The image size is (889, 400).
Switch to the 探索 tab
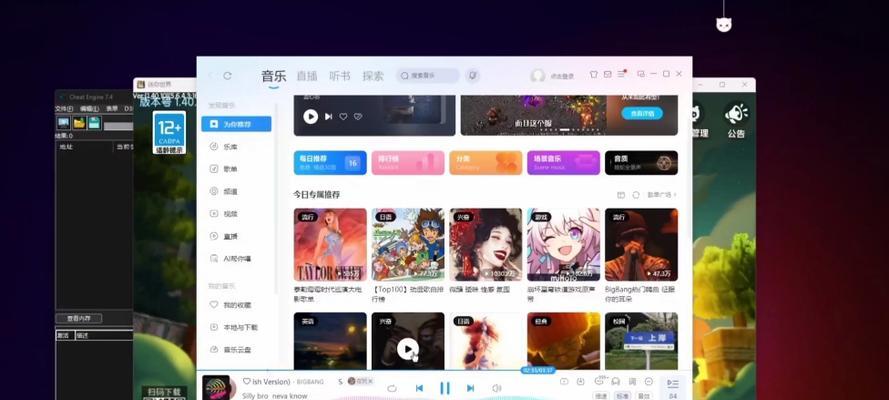373,76
